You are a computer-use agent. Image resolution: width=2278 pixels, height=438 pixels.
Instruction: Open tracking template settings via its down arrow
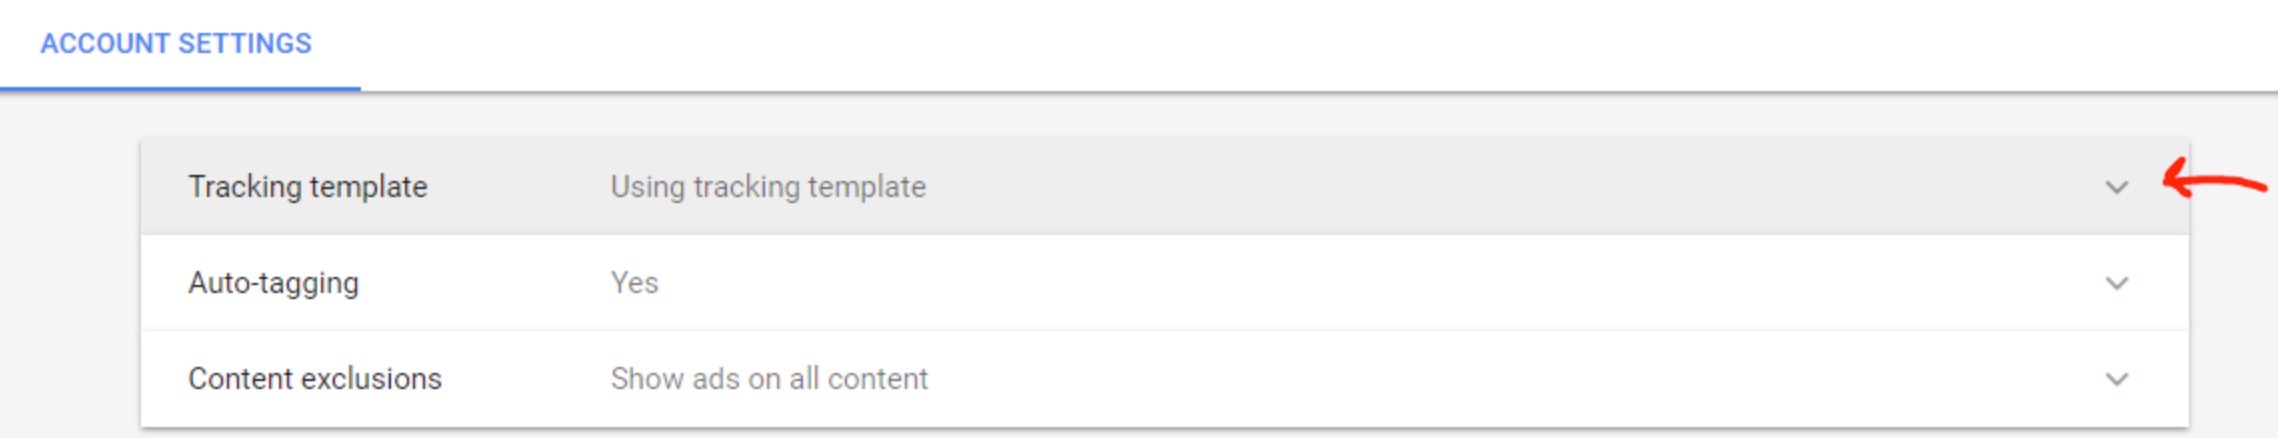[2116, 187]
